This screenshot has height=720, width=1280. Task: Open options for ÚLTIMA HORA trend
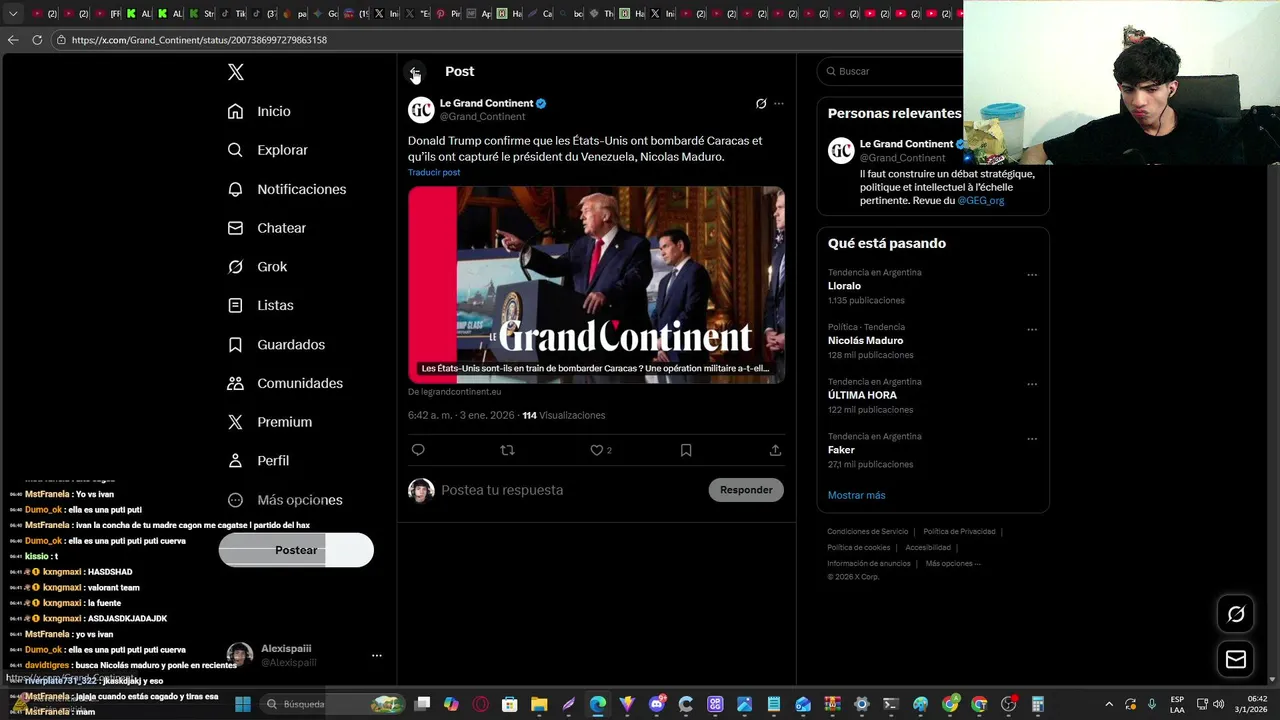click(x=1032, y=384)
